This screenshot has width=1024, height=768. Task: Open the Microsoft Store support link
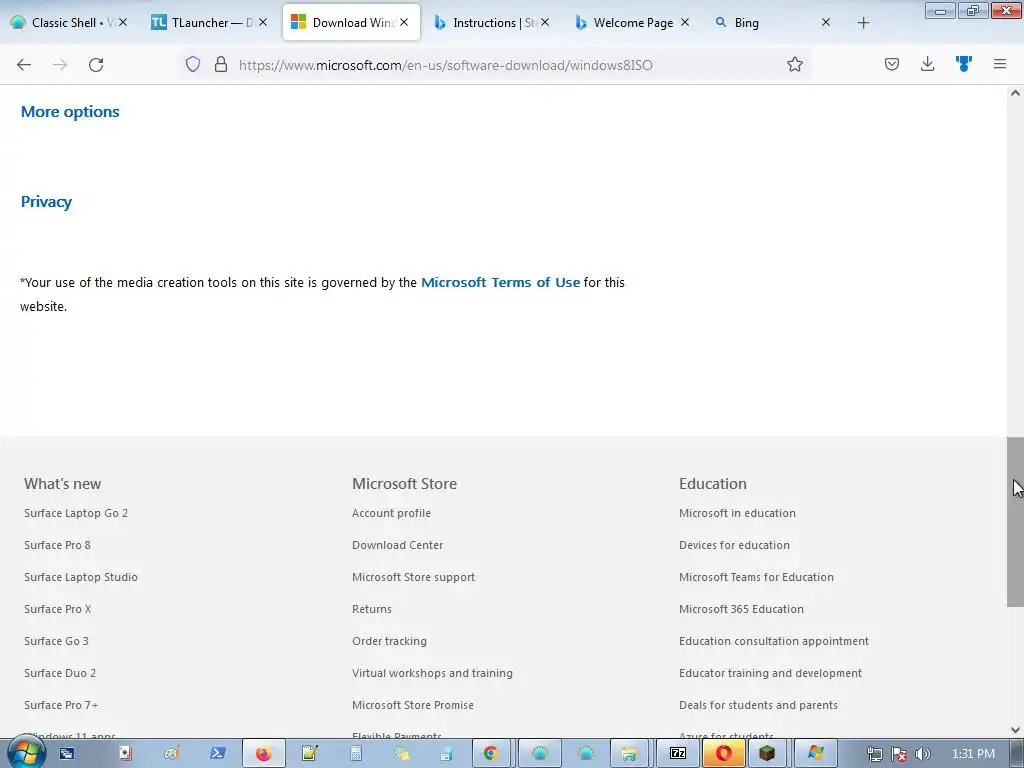(x=413, y=577)
